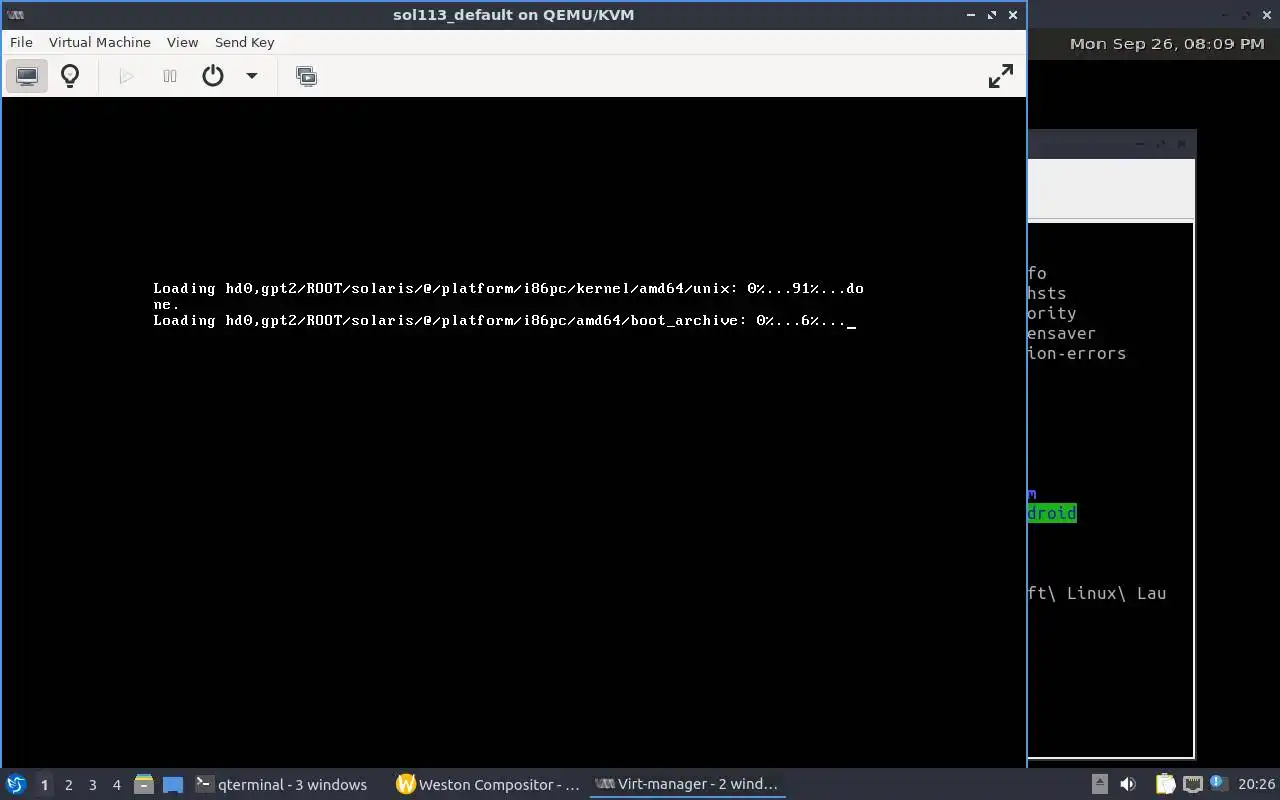Screen dimensions: 1280x800
Task: Switch console to fullscreen
Action: 1000,76
